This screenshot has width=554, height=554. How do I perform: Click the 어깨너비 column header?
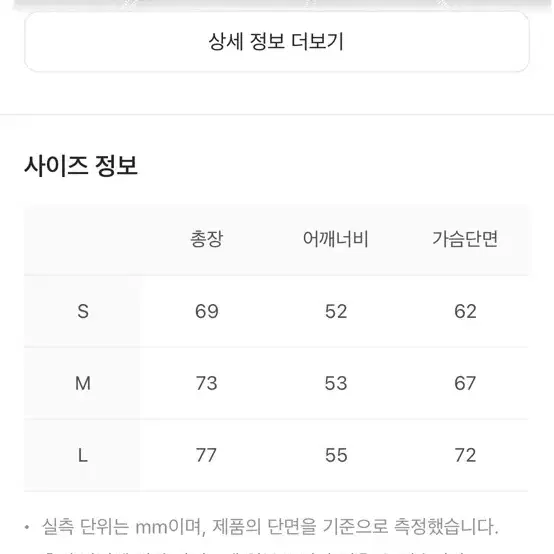pyautogui.click(x=336, y=239)
